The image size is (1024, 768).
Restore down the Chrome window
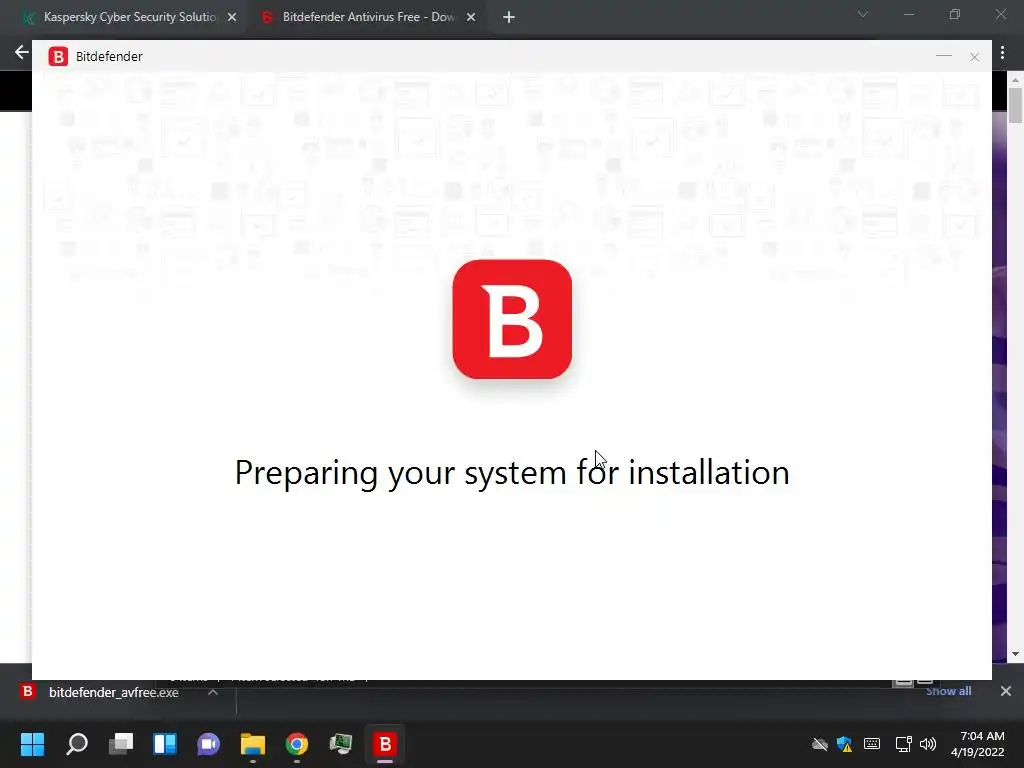click(x=955, y=14)
